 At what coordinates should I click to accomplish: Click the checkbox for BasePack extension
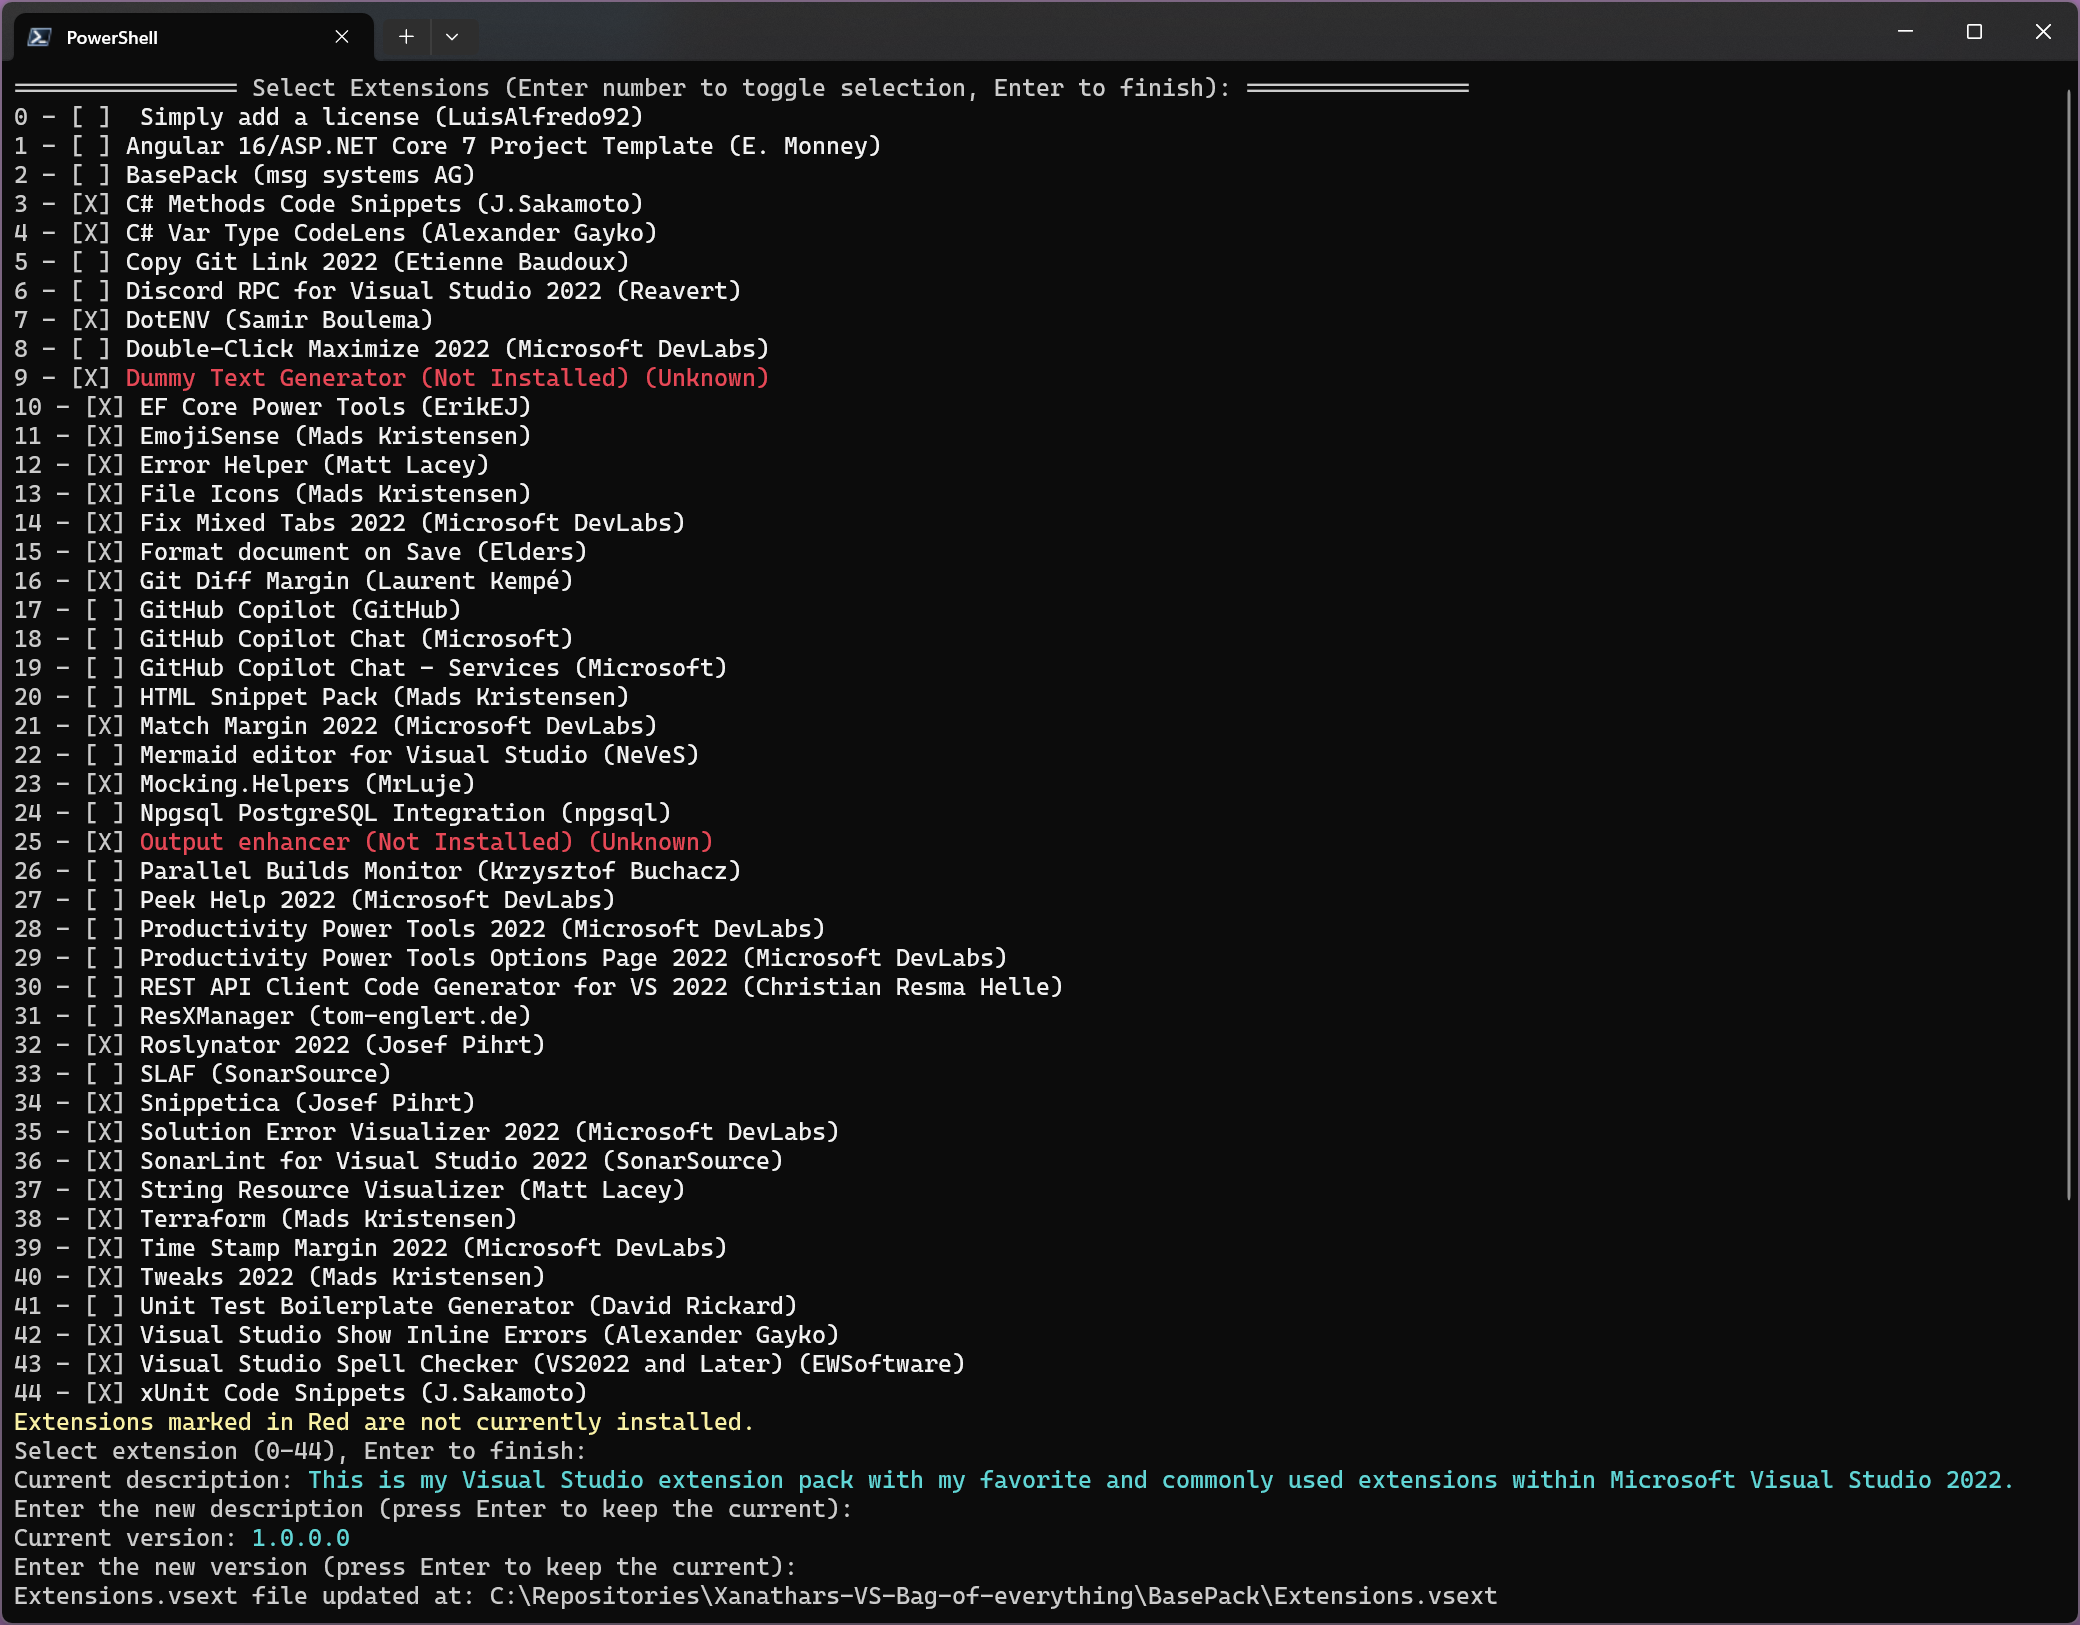pos(90,175)
